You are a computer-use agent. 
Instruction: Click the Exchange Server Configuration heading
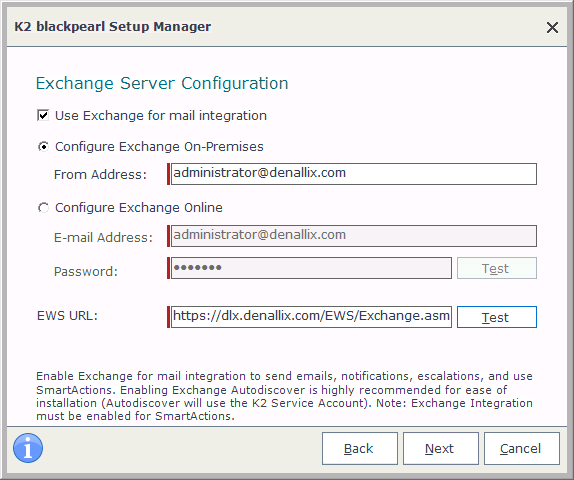coord(162,83)
